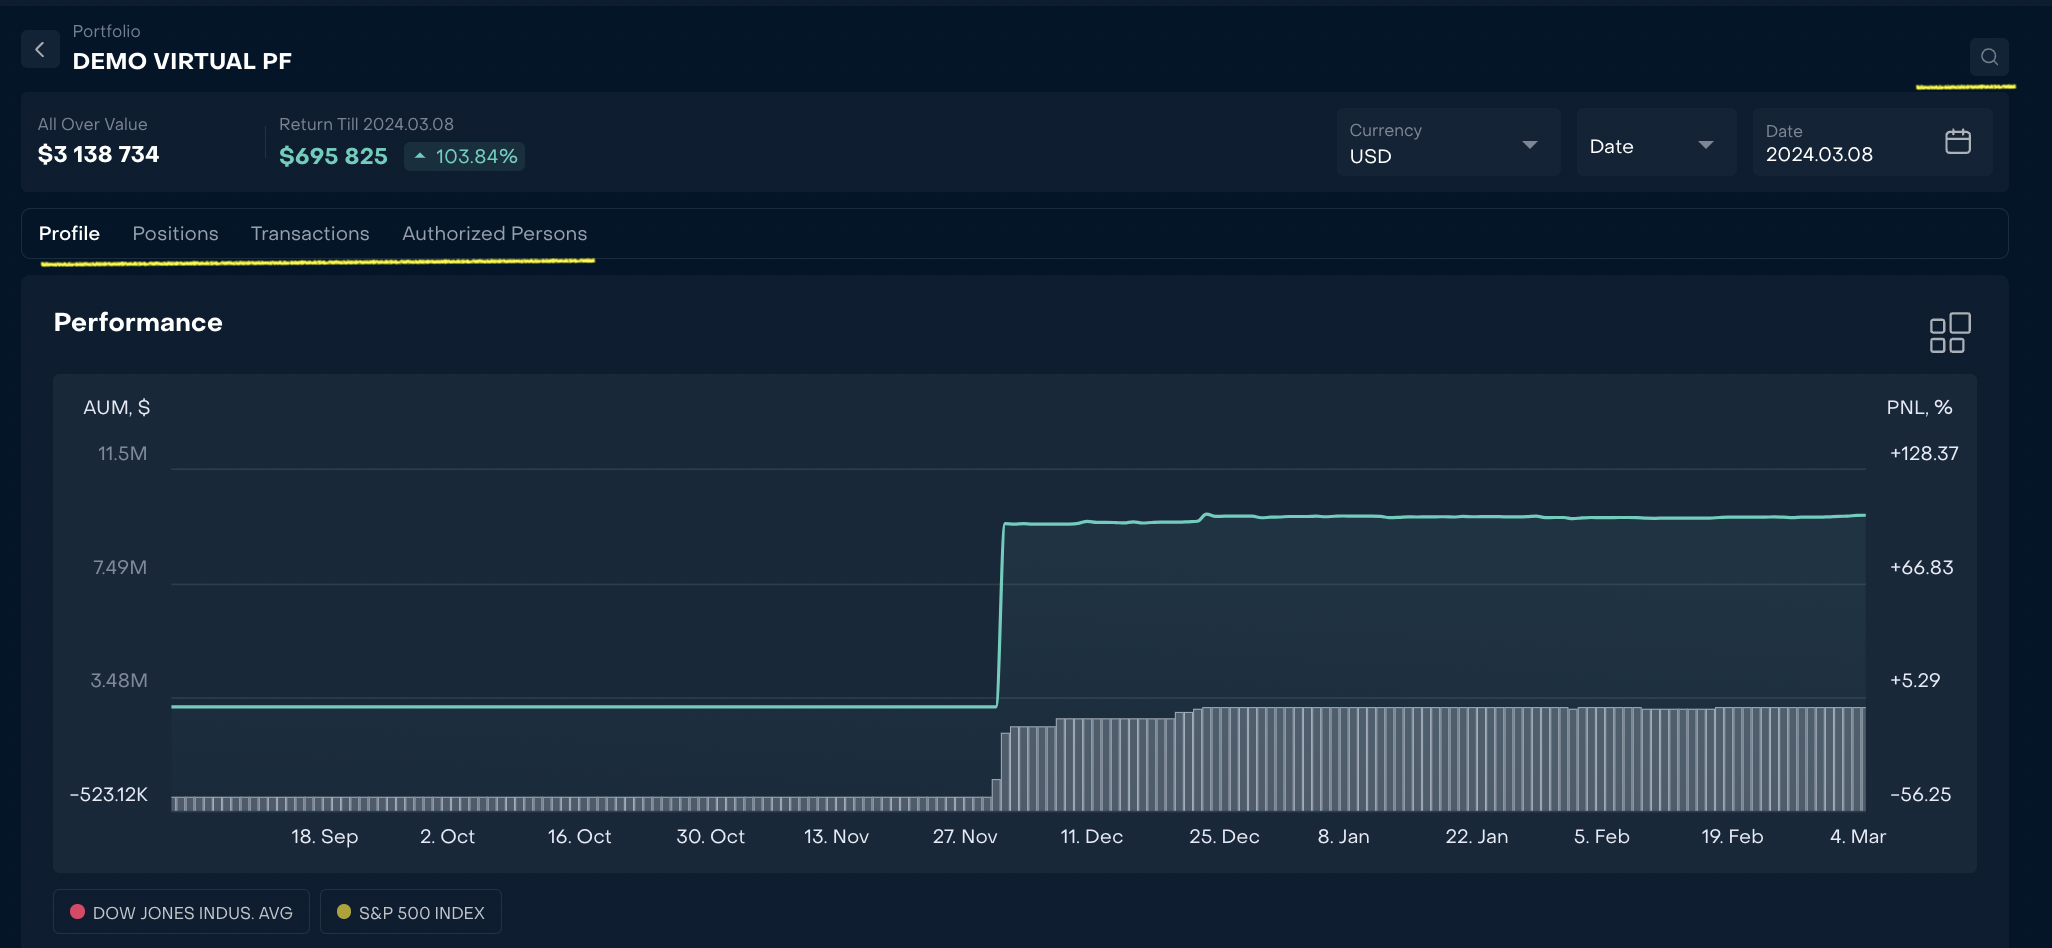This screenshot has width=2052, height=948.
Task: Open the search magnifier icon
Action: [1989, 57]
